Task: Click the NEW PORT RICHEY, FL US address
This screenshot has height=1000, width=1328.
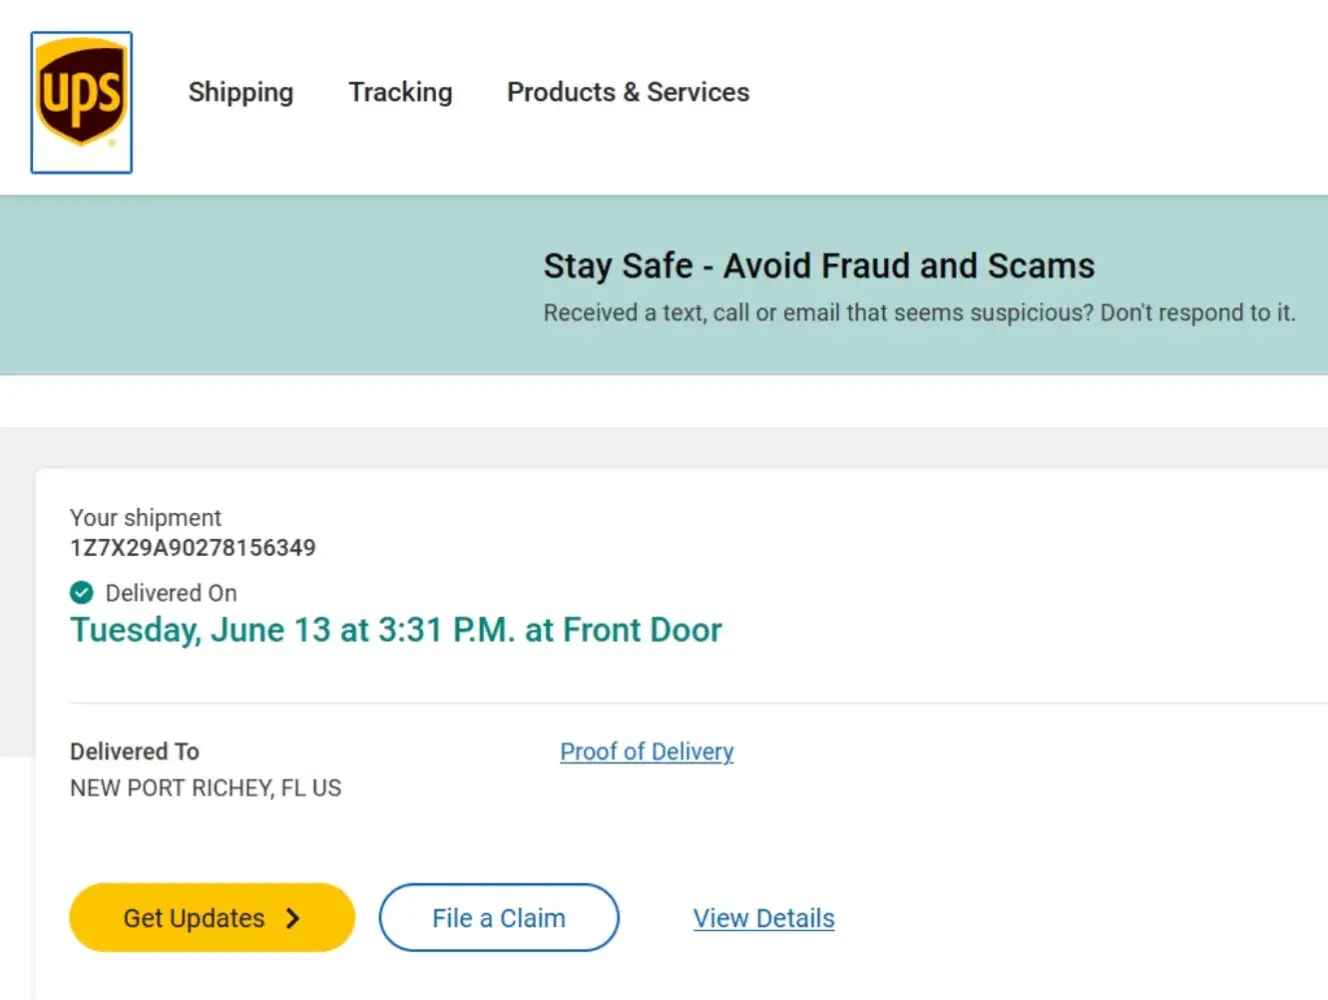Action: [x=205, y=788]
